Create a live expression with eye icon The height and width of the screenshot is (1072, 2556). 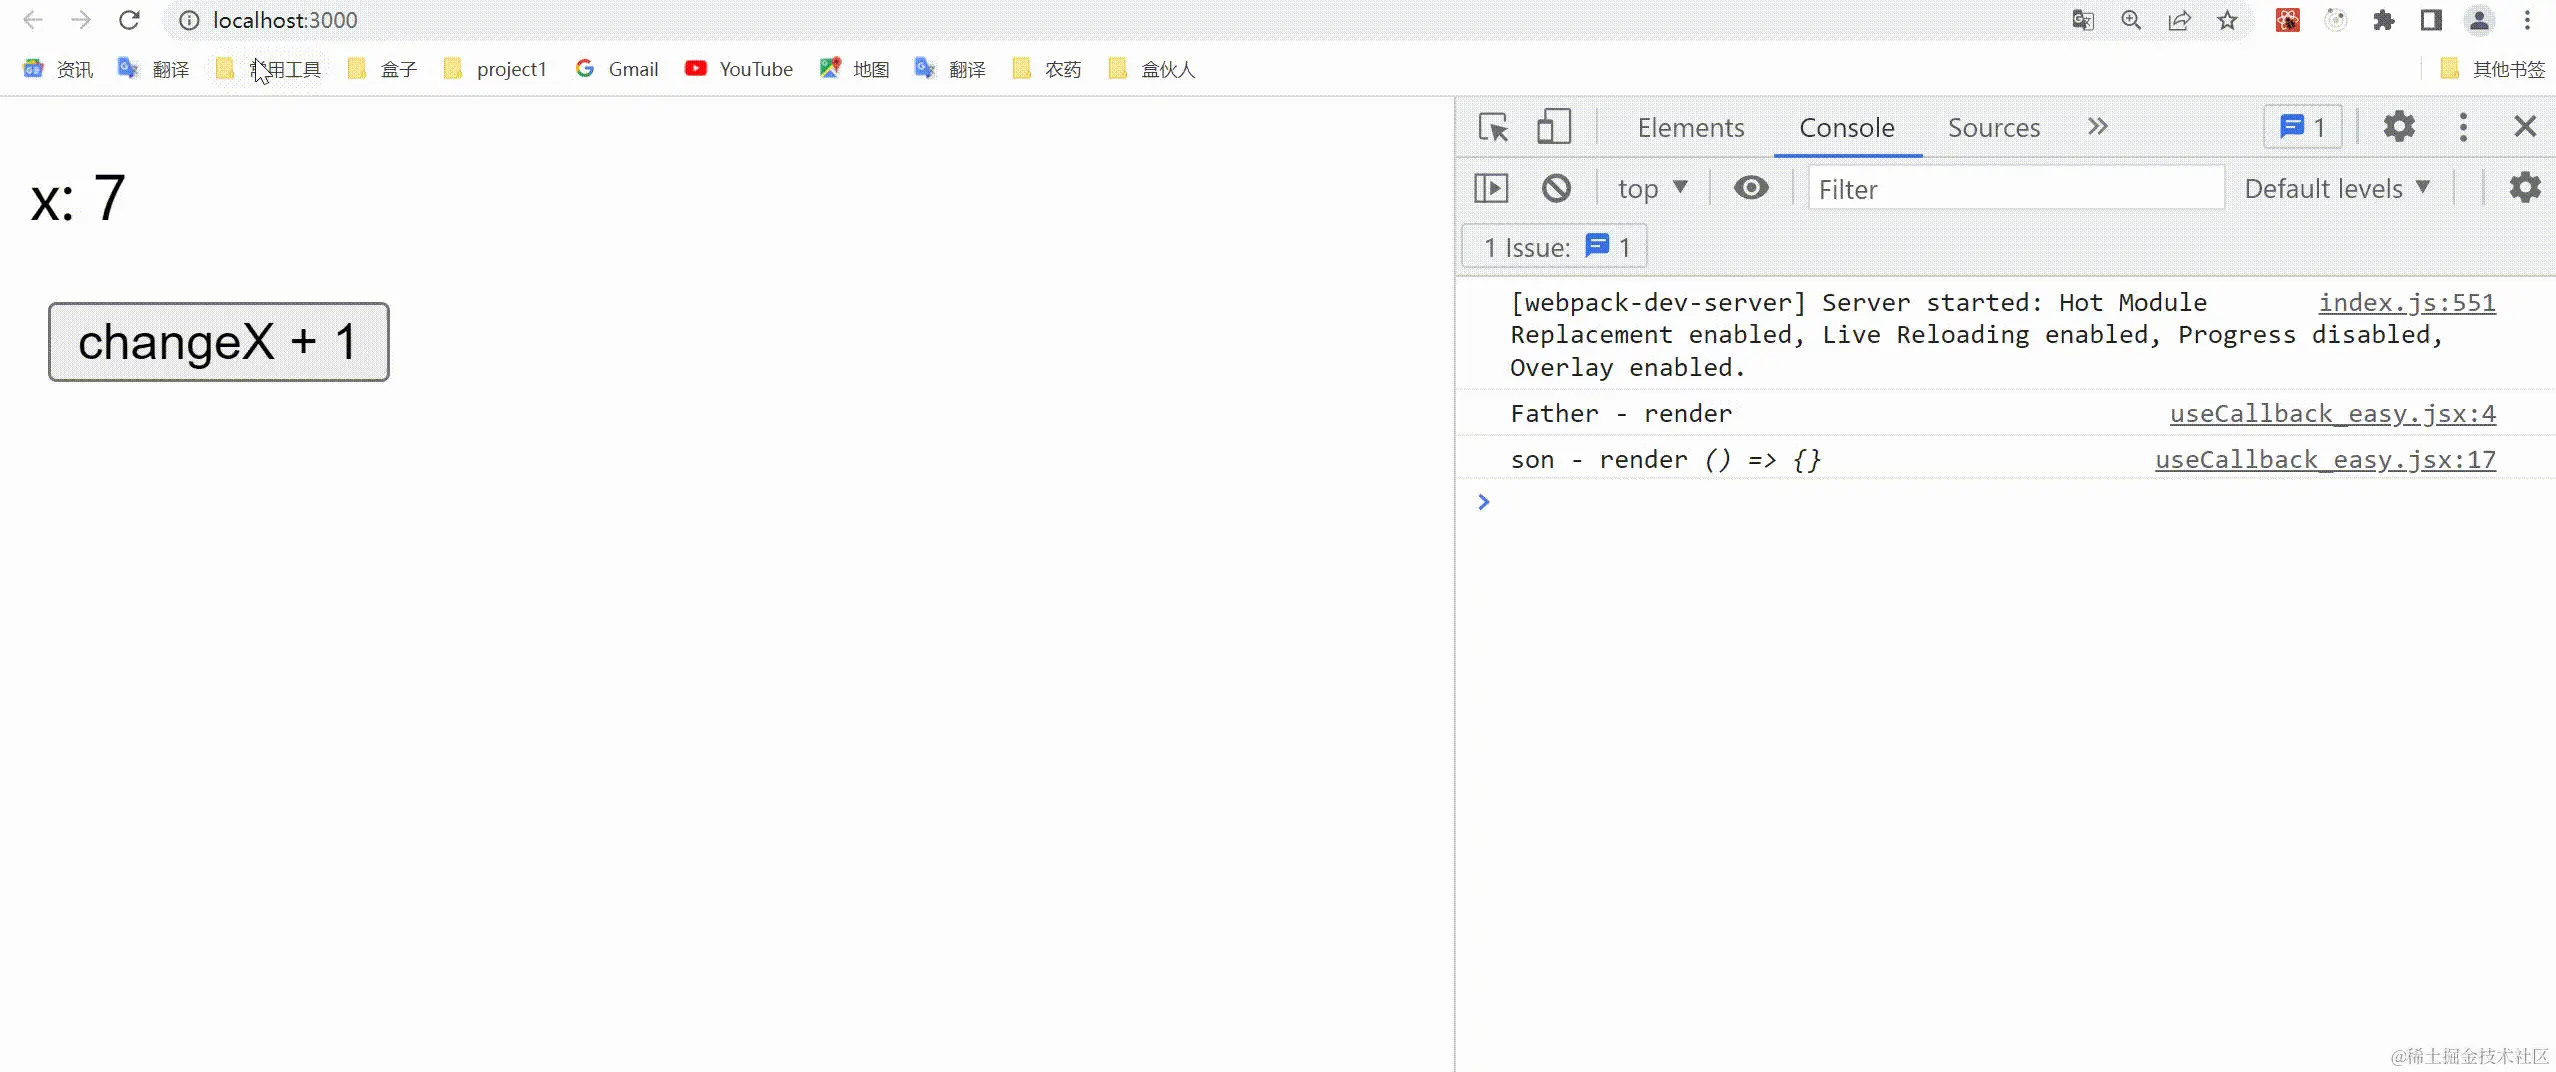pos(1751,188)
